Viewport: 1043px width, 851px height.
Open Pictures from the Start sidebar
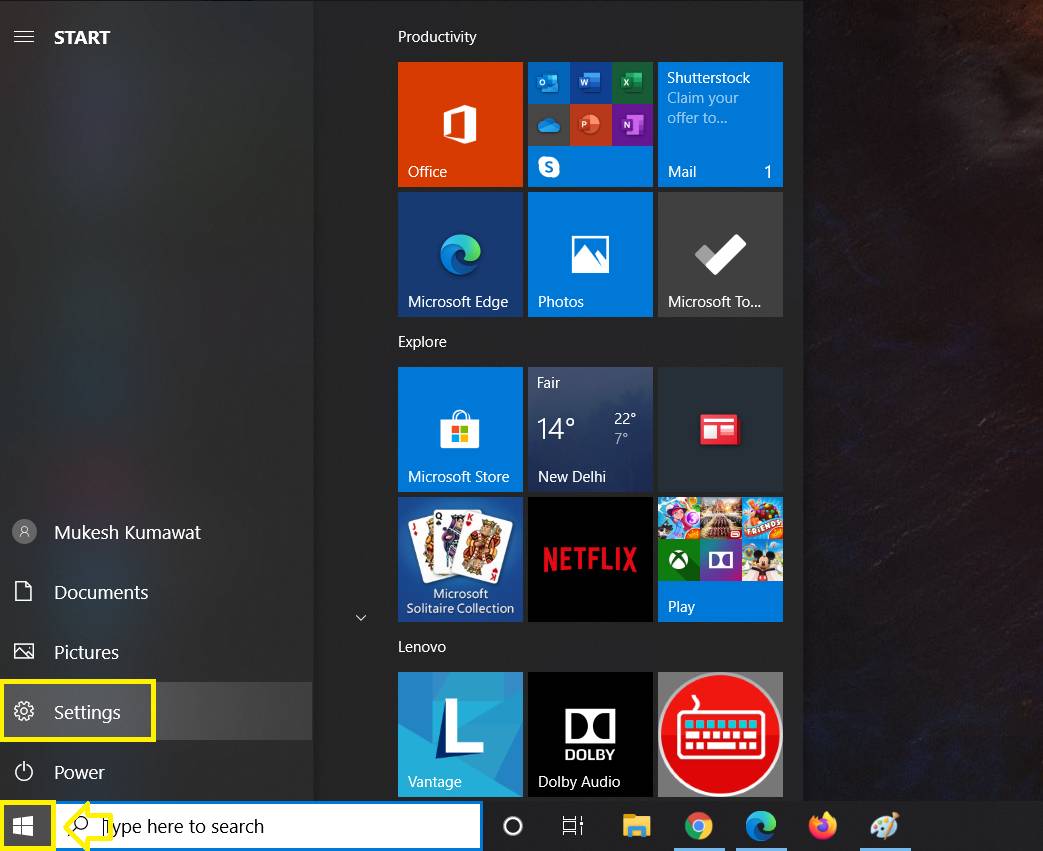(x=156, y=652)
